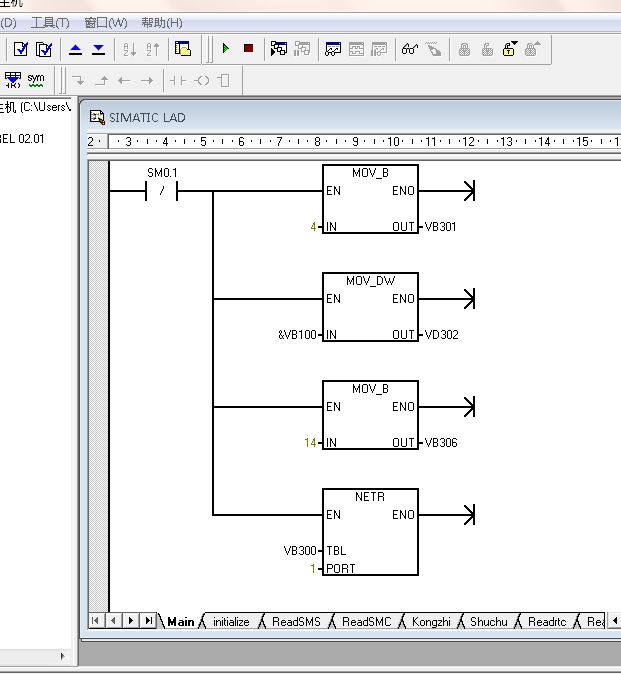Click the Download blue down-arrow icon
Viewport: 621px width, 674px height.
(98, 48)
